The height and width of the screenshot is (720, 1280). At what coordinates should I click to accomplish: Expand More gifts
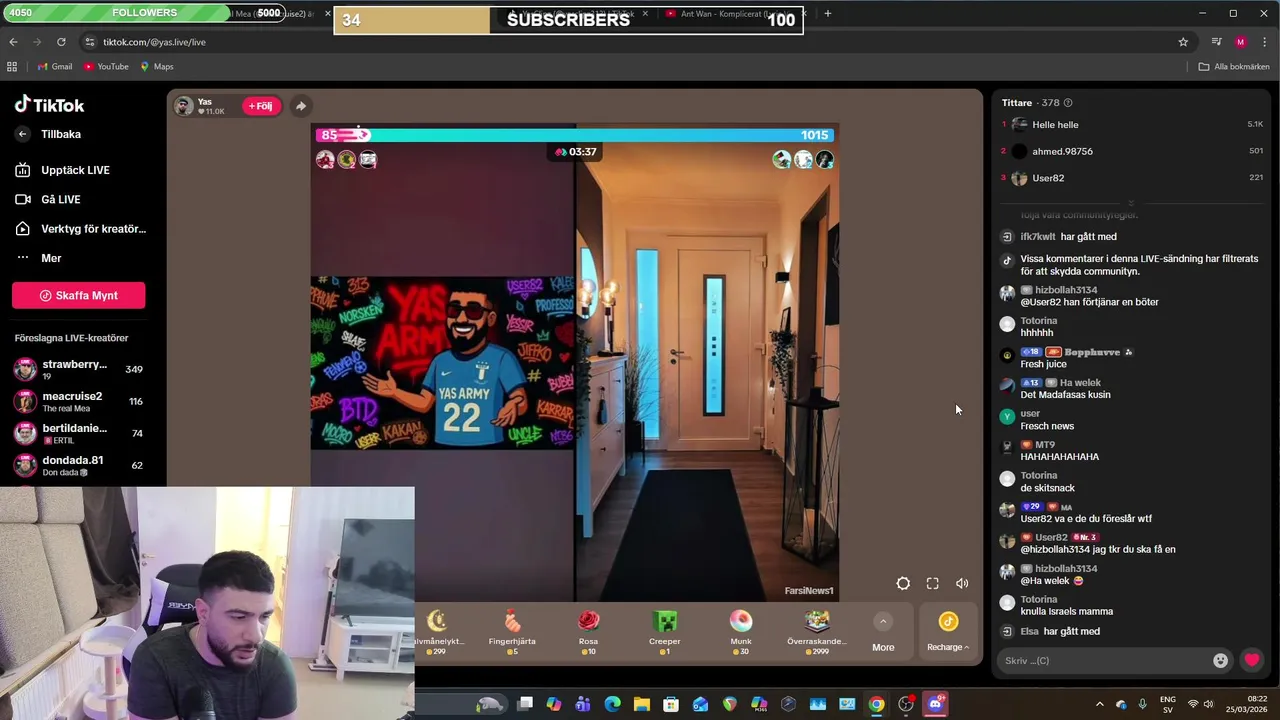(x=883, y=633)
